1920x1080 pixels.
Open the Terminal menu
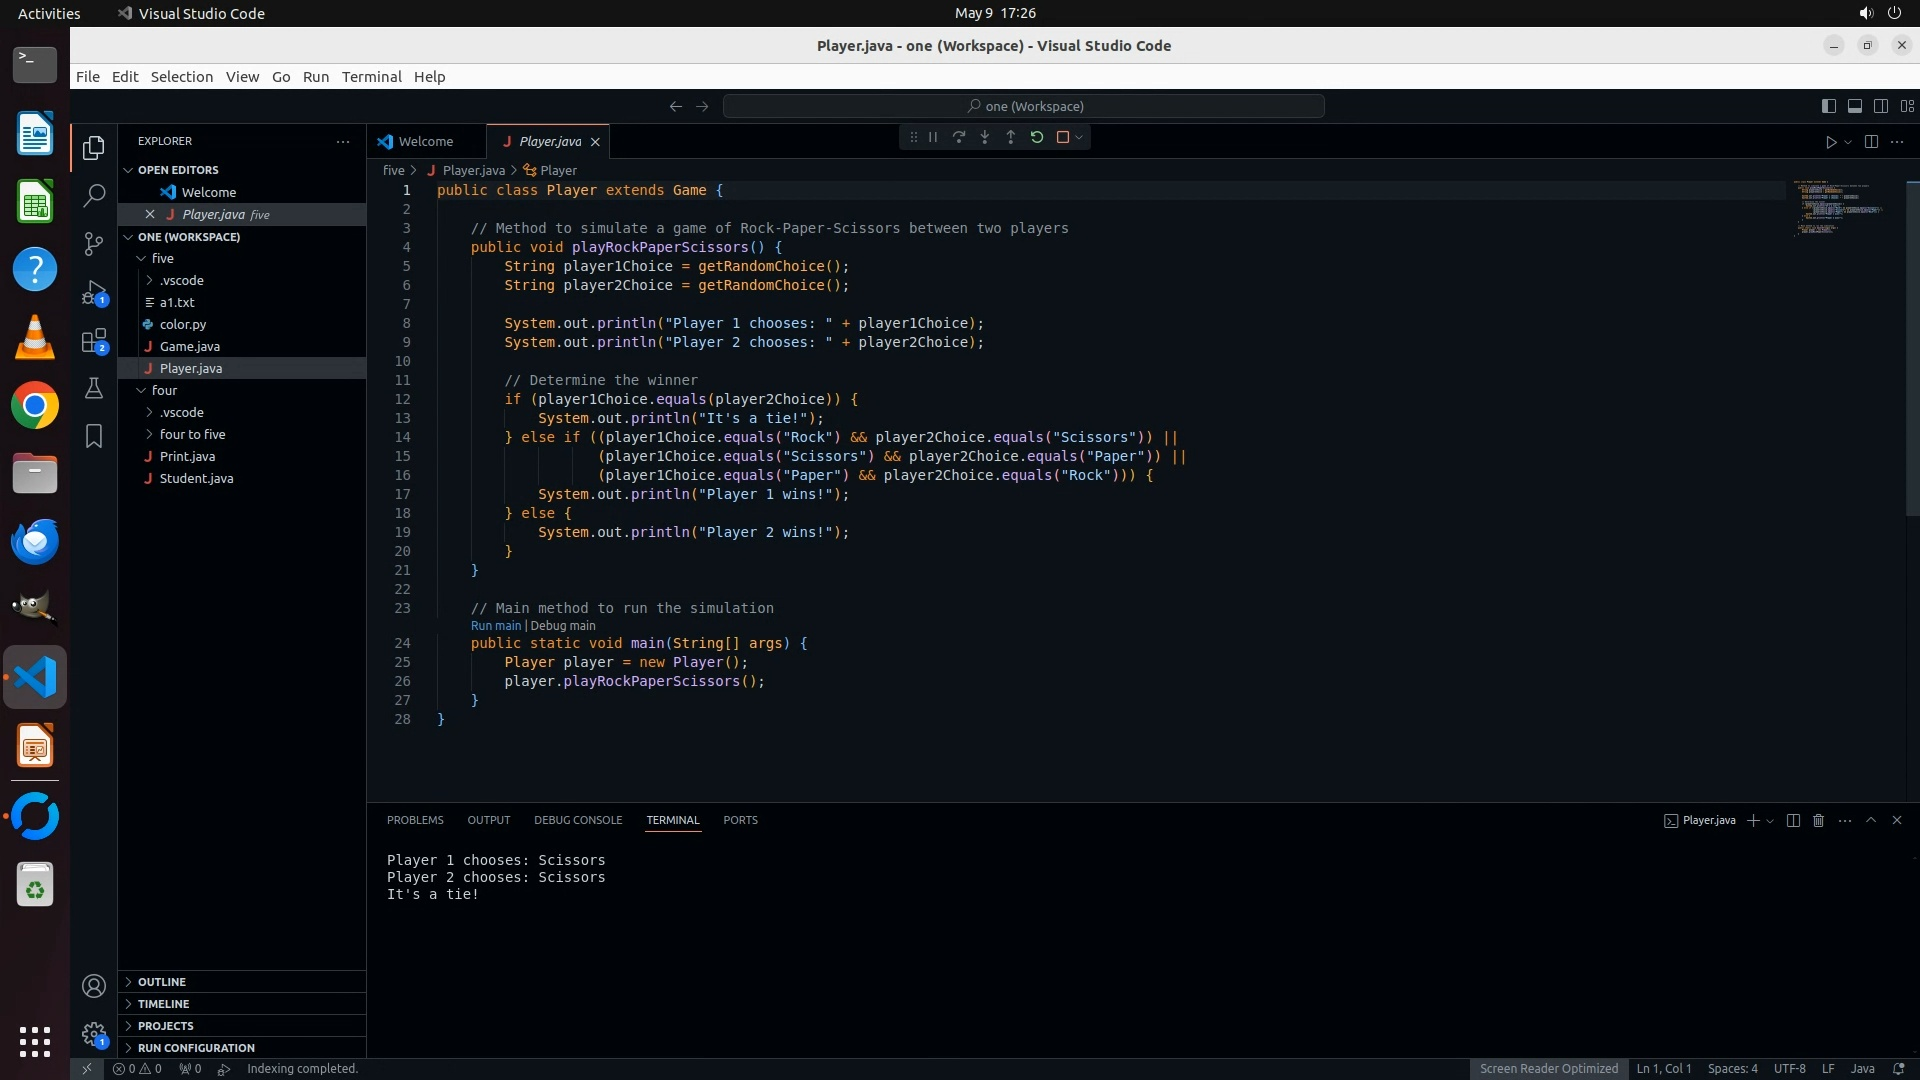pyautogui.click(x=371, y=77)
